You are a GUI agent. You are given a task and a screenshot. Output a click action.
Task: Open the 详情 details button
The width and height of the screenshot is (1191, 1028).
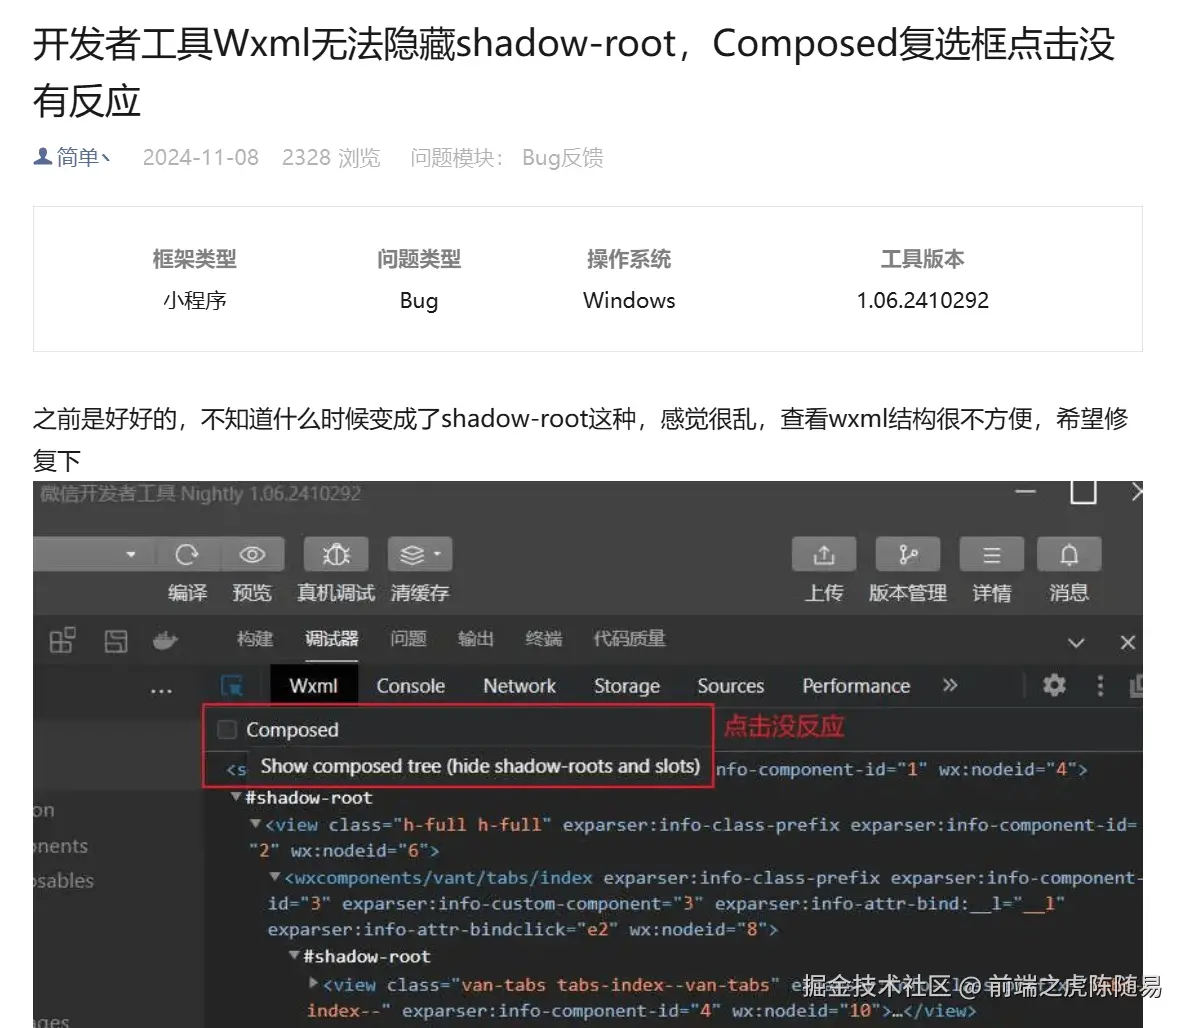tap(991, 554)
